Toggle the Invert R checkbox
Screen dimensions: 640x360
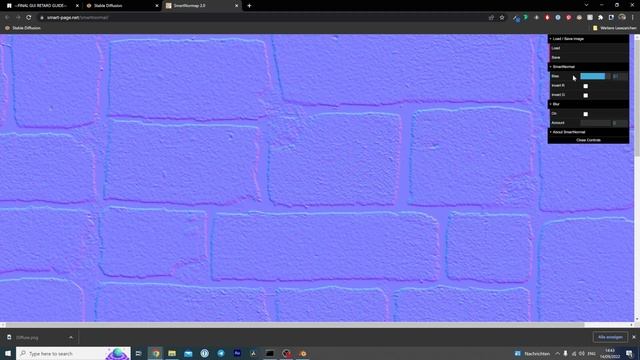(x=586, y=86)
